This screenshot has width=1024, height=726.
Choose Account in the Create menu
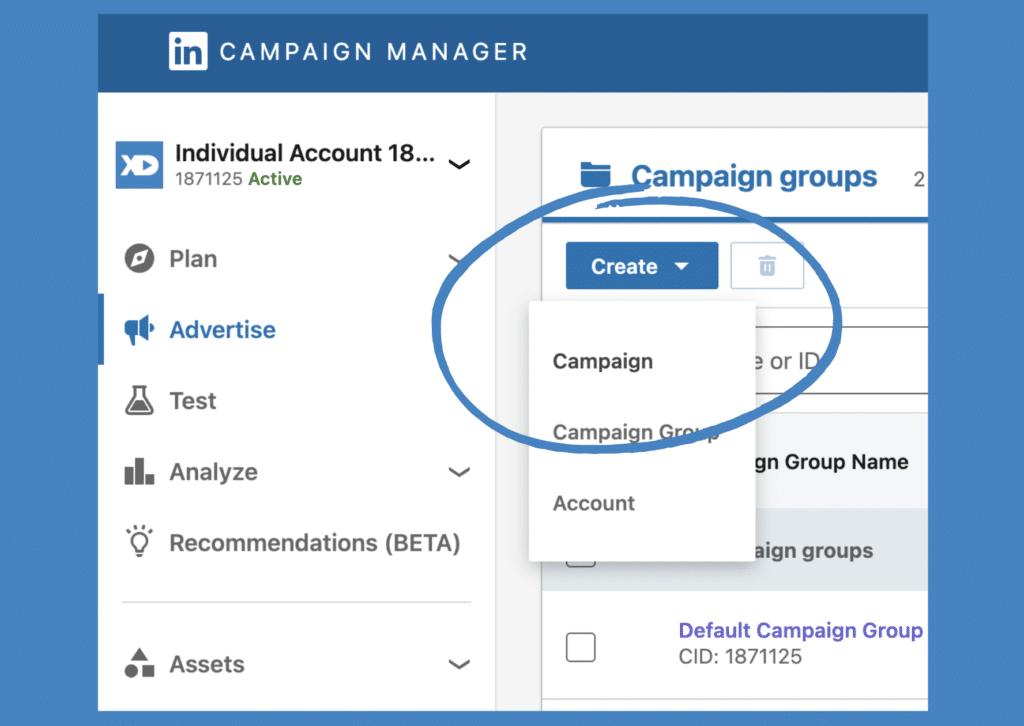point(594,503)
